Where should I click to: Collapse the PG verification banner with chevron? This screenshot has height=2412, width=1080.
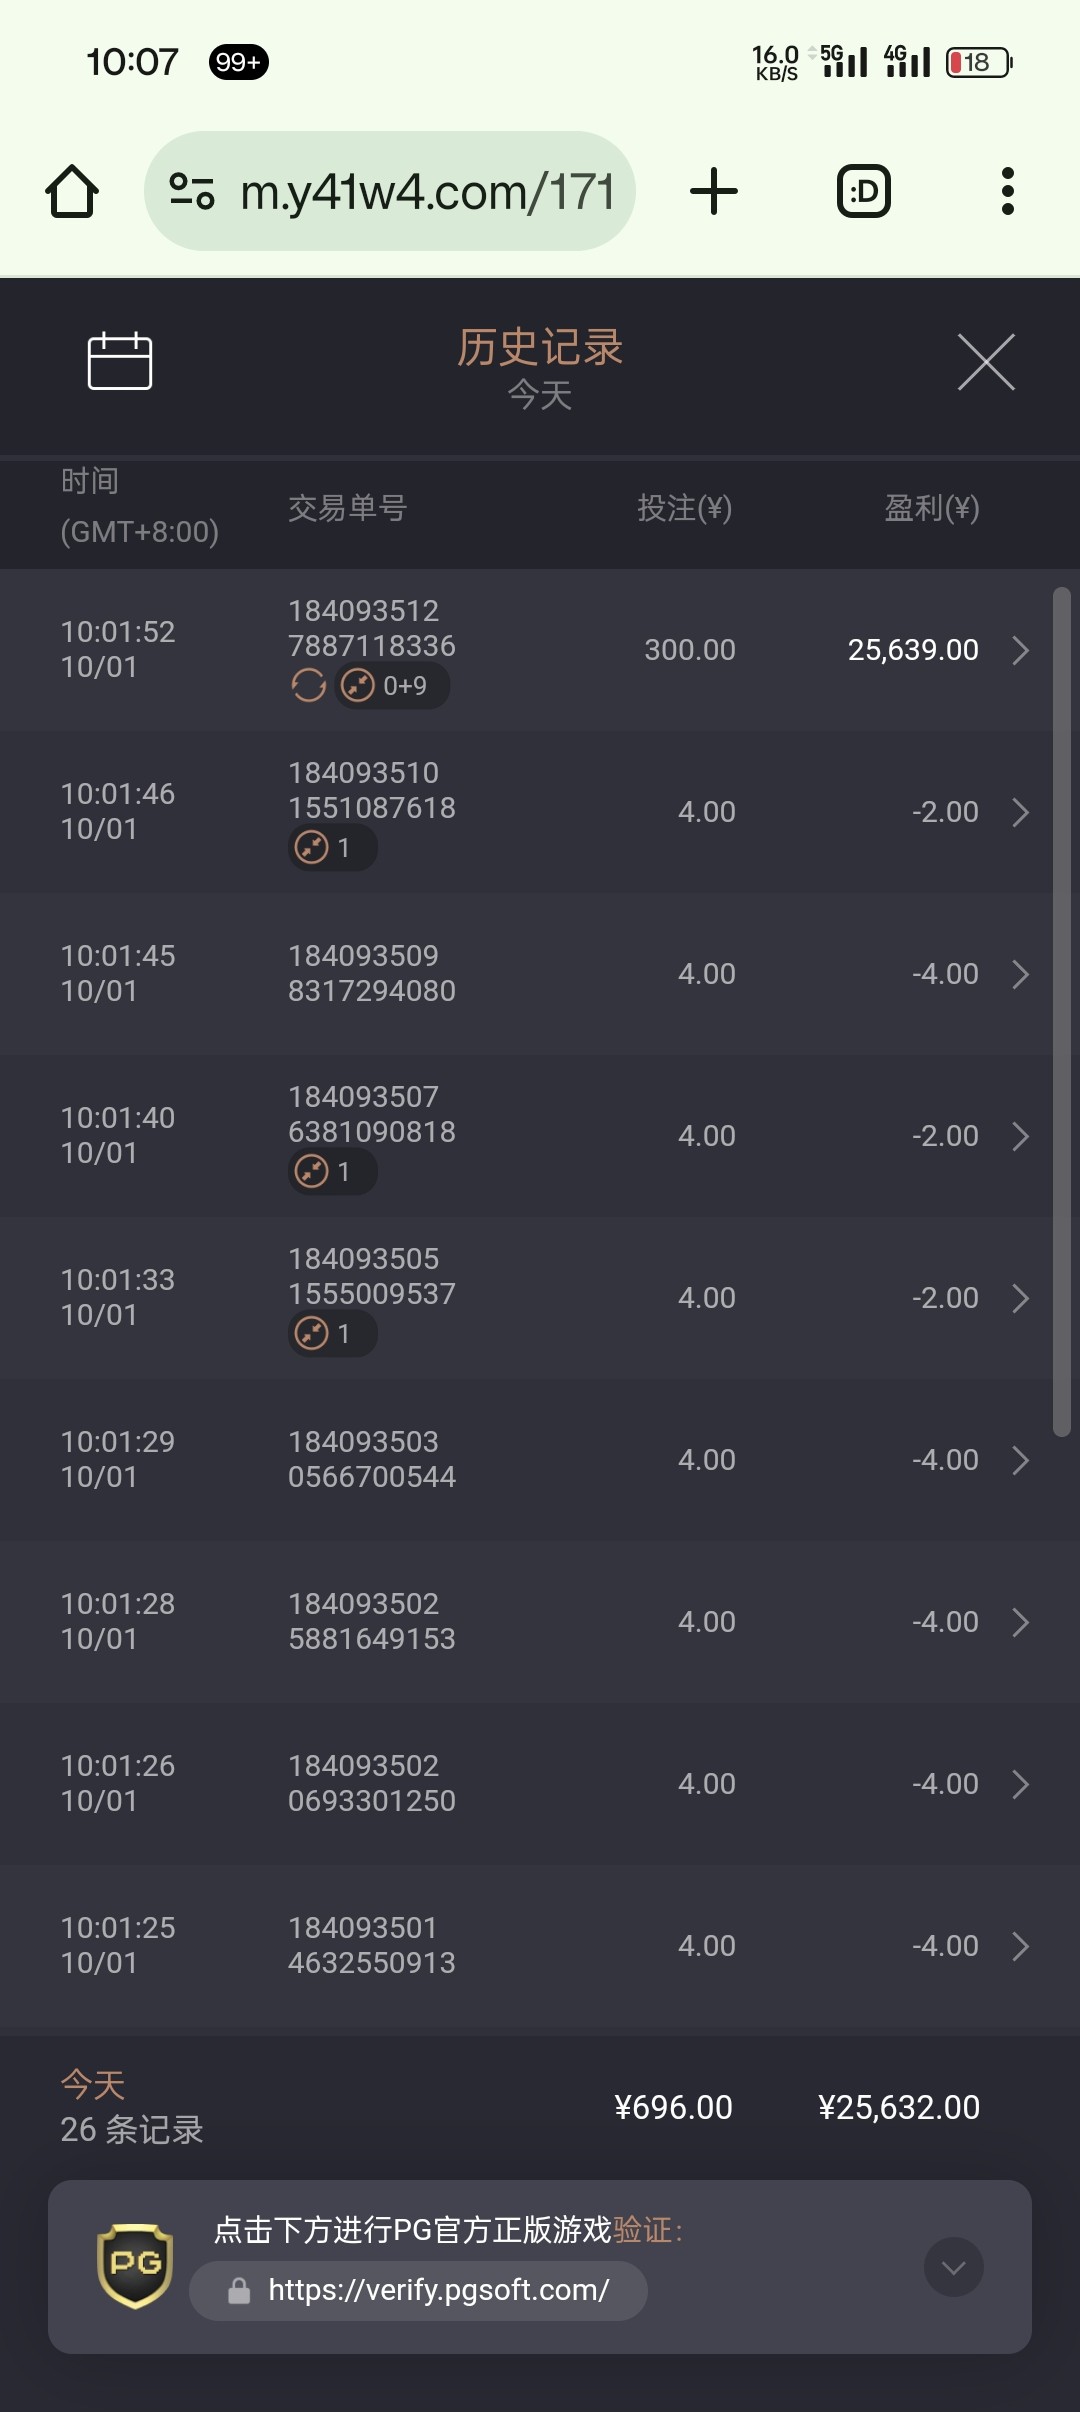[x=953, y=2267]
